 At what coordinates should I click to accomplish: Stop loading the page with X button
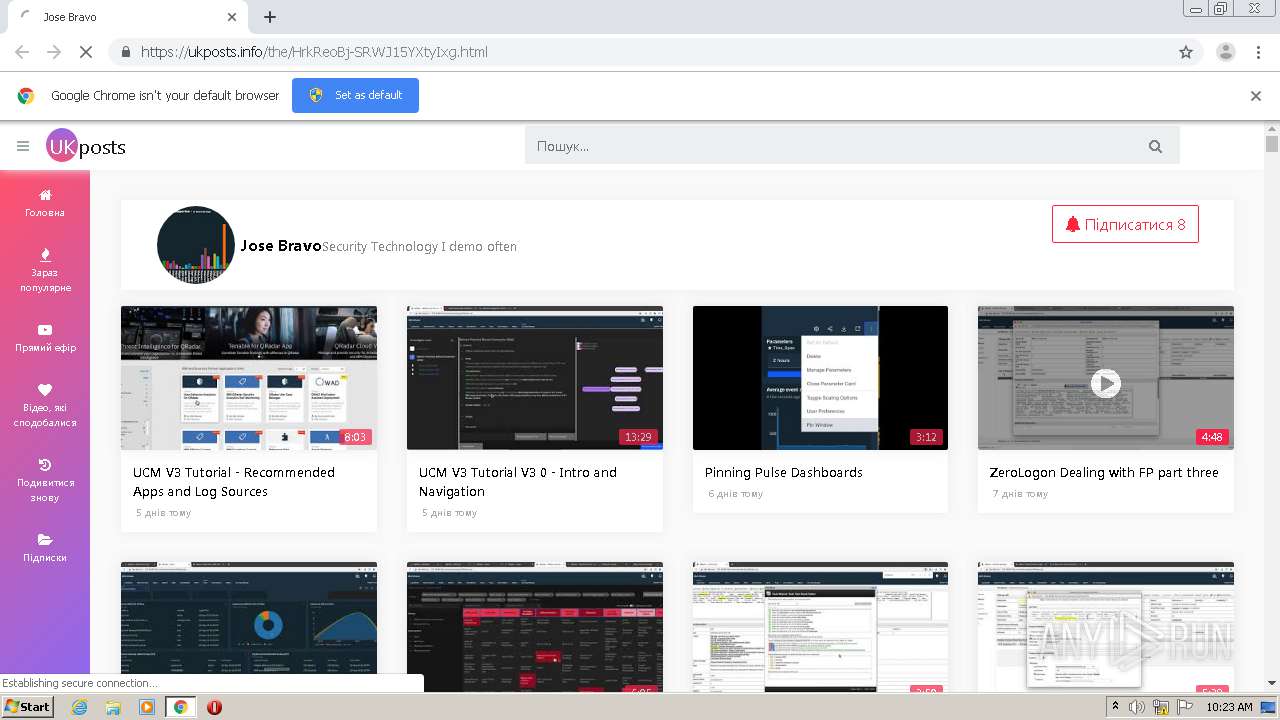(x=86, y=52)
